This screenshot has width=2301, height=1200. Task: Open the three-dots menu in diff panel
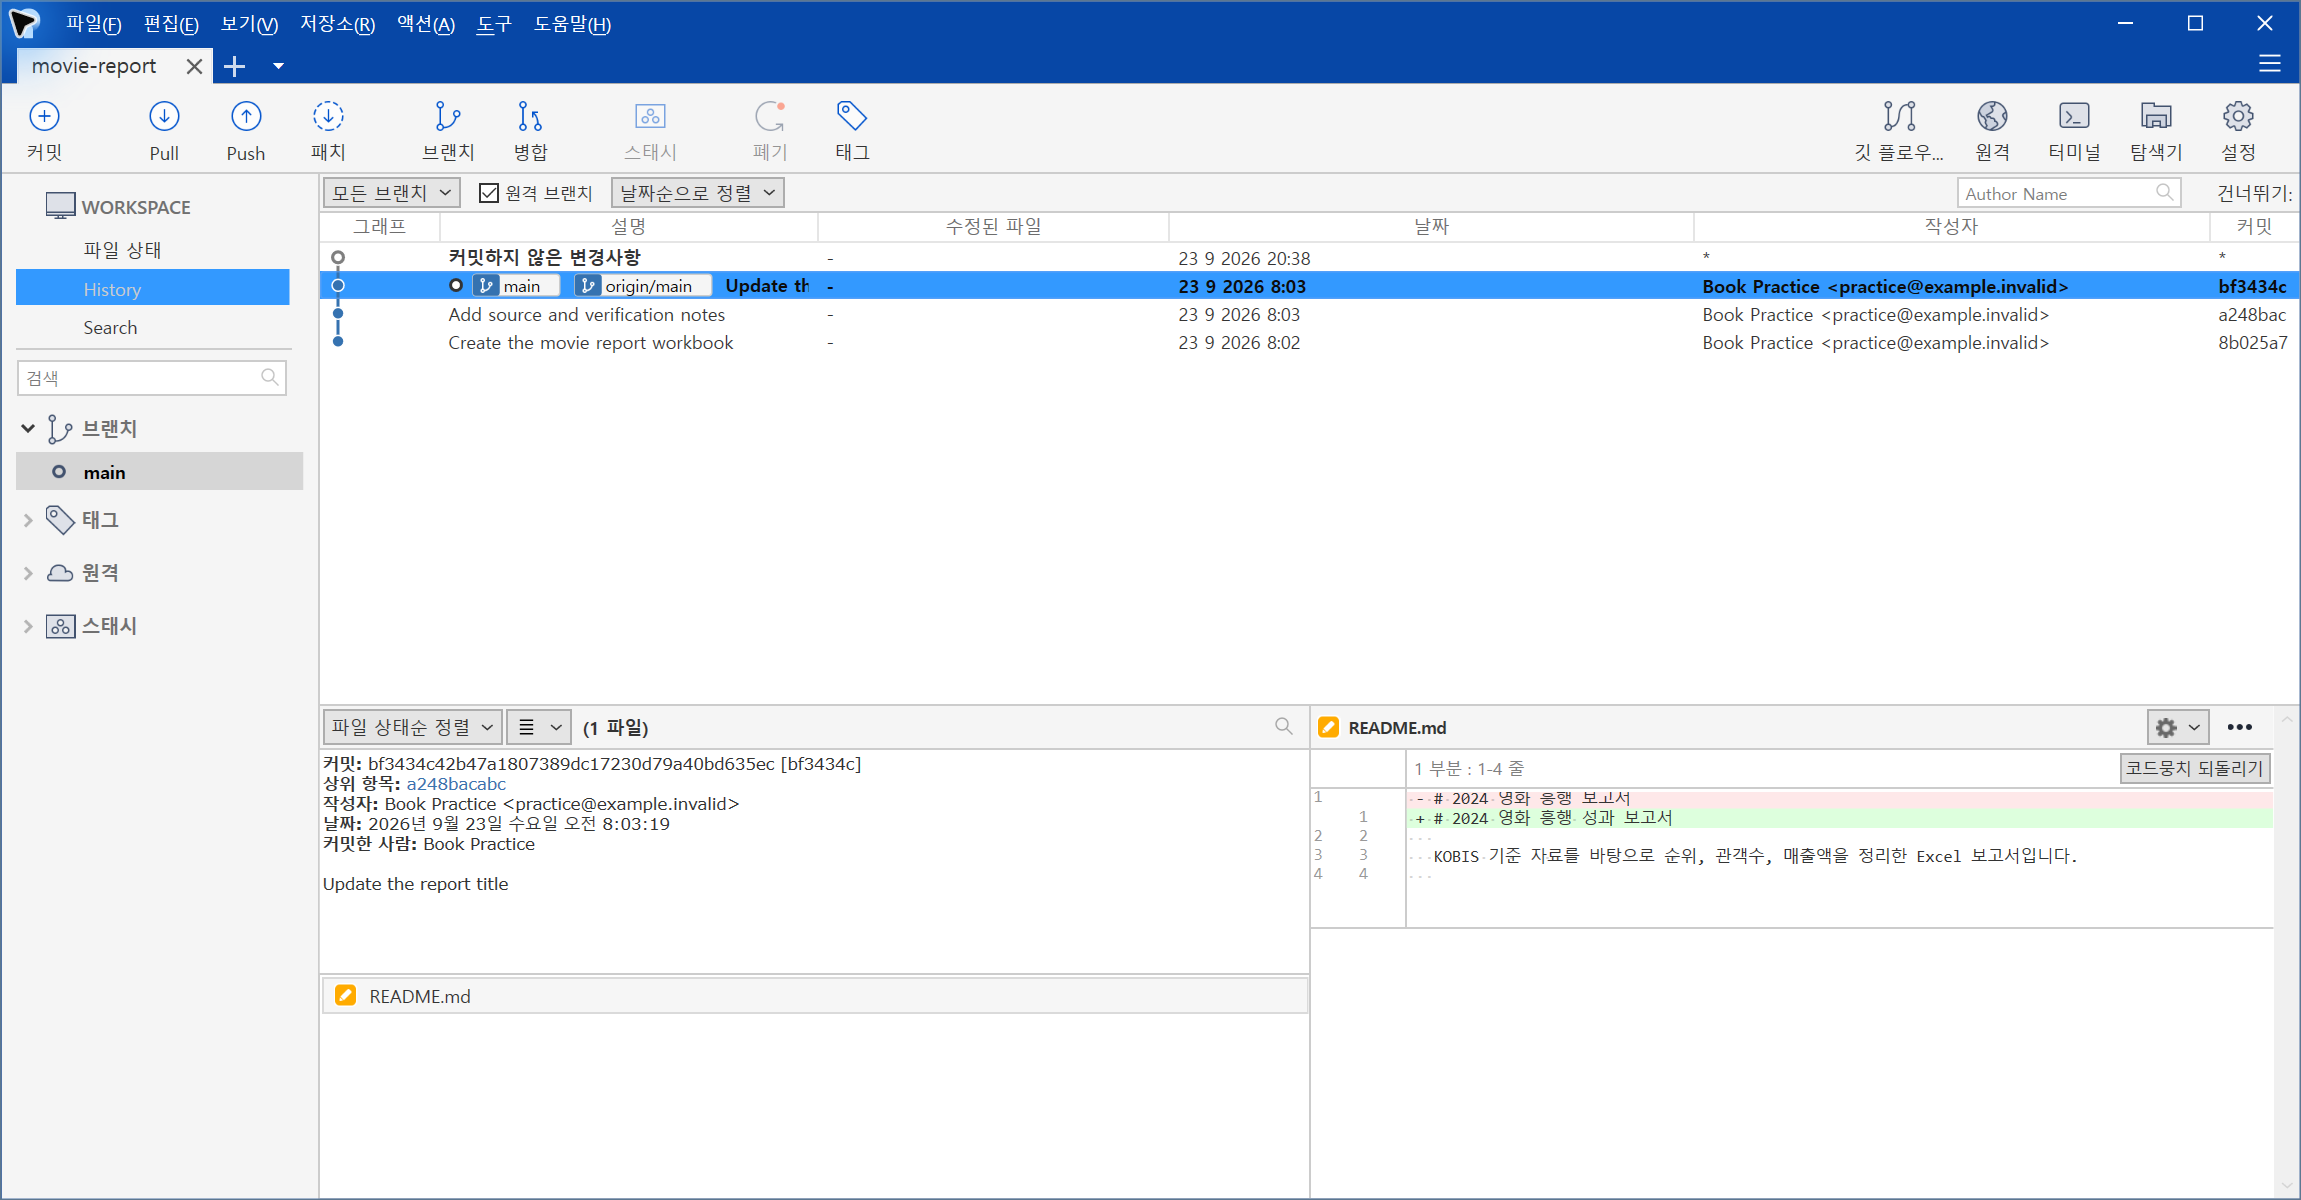[x=2240, y=727]
